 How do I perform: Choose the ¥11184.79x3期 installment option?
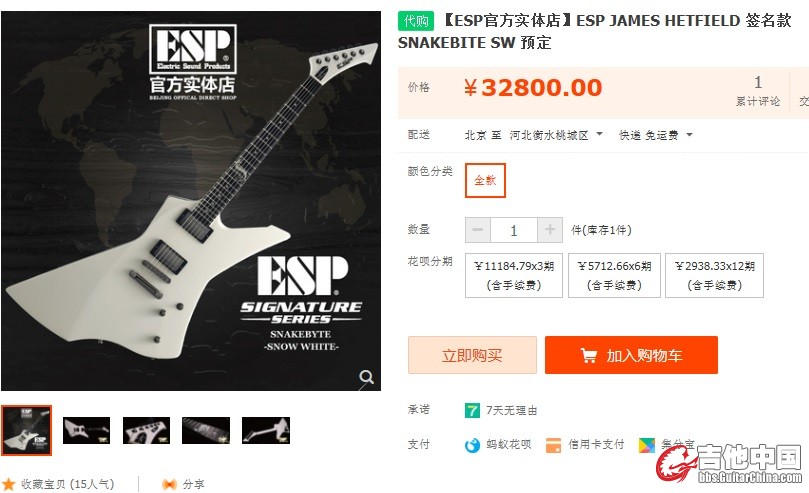click(x=514, y=275)
